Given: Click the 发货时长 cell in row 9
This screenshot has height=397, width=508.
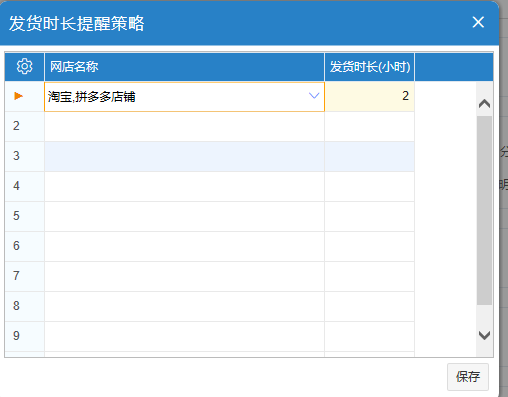Looking at the screenshot, I should [369, 336].
